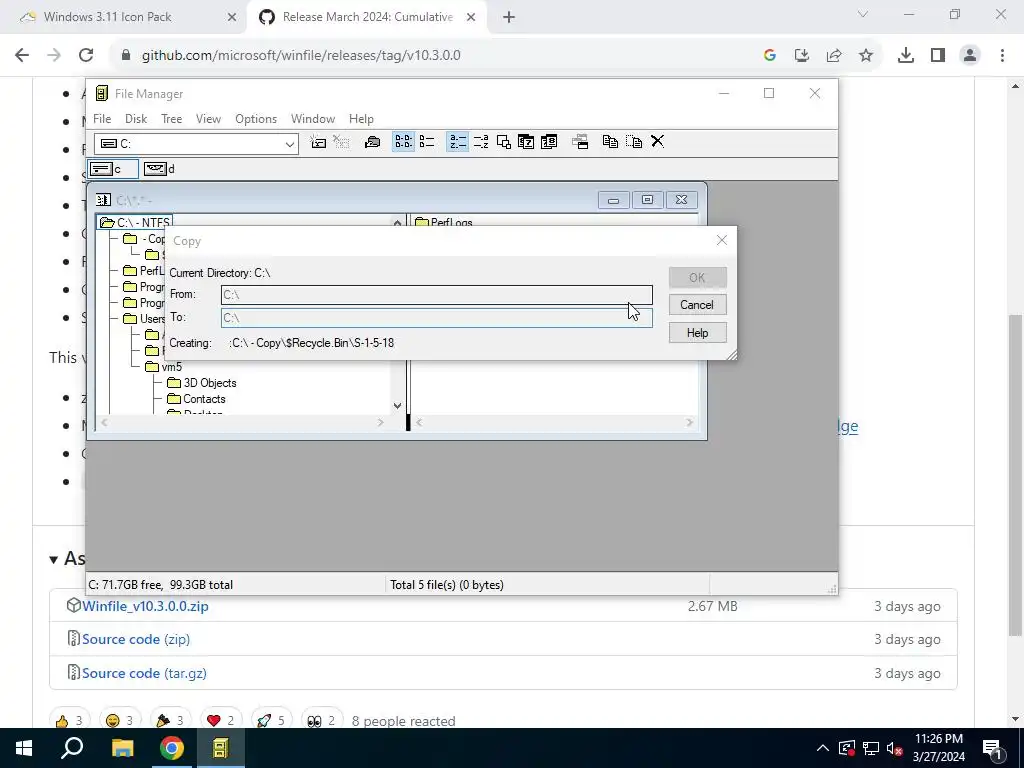Open the Chrome three-dot menu

(1002, 56)
